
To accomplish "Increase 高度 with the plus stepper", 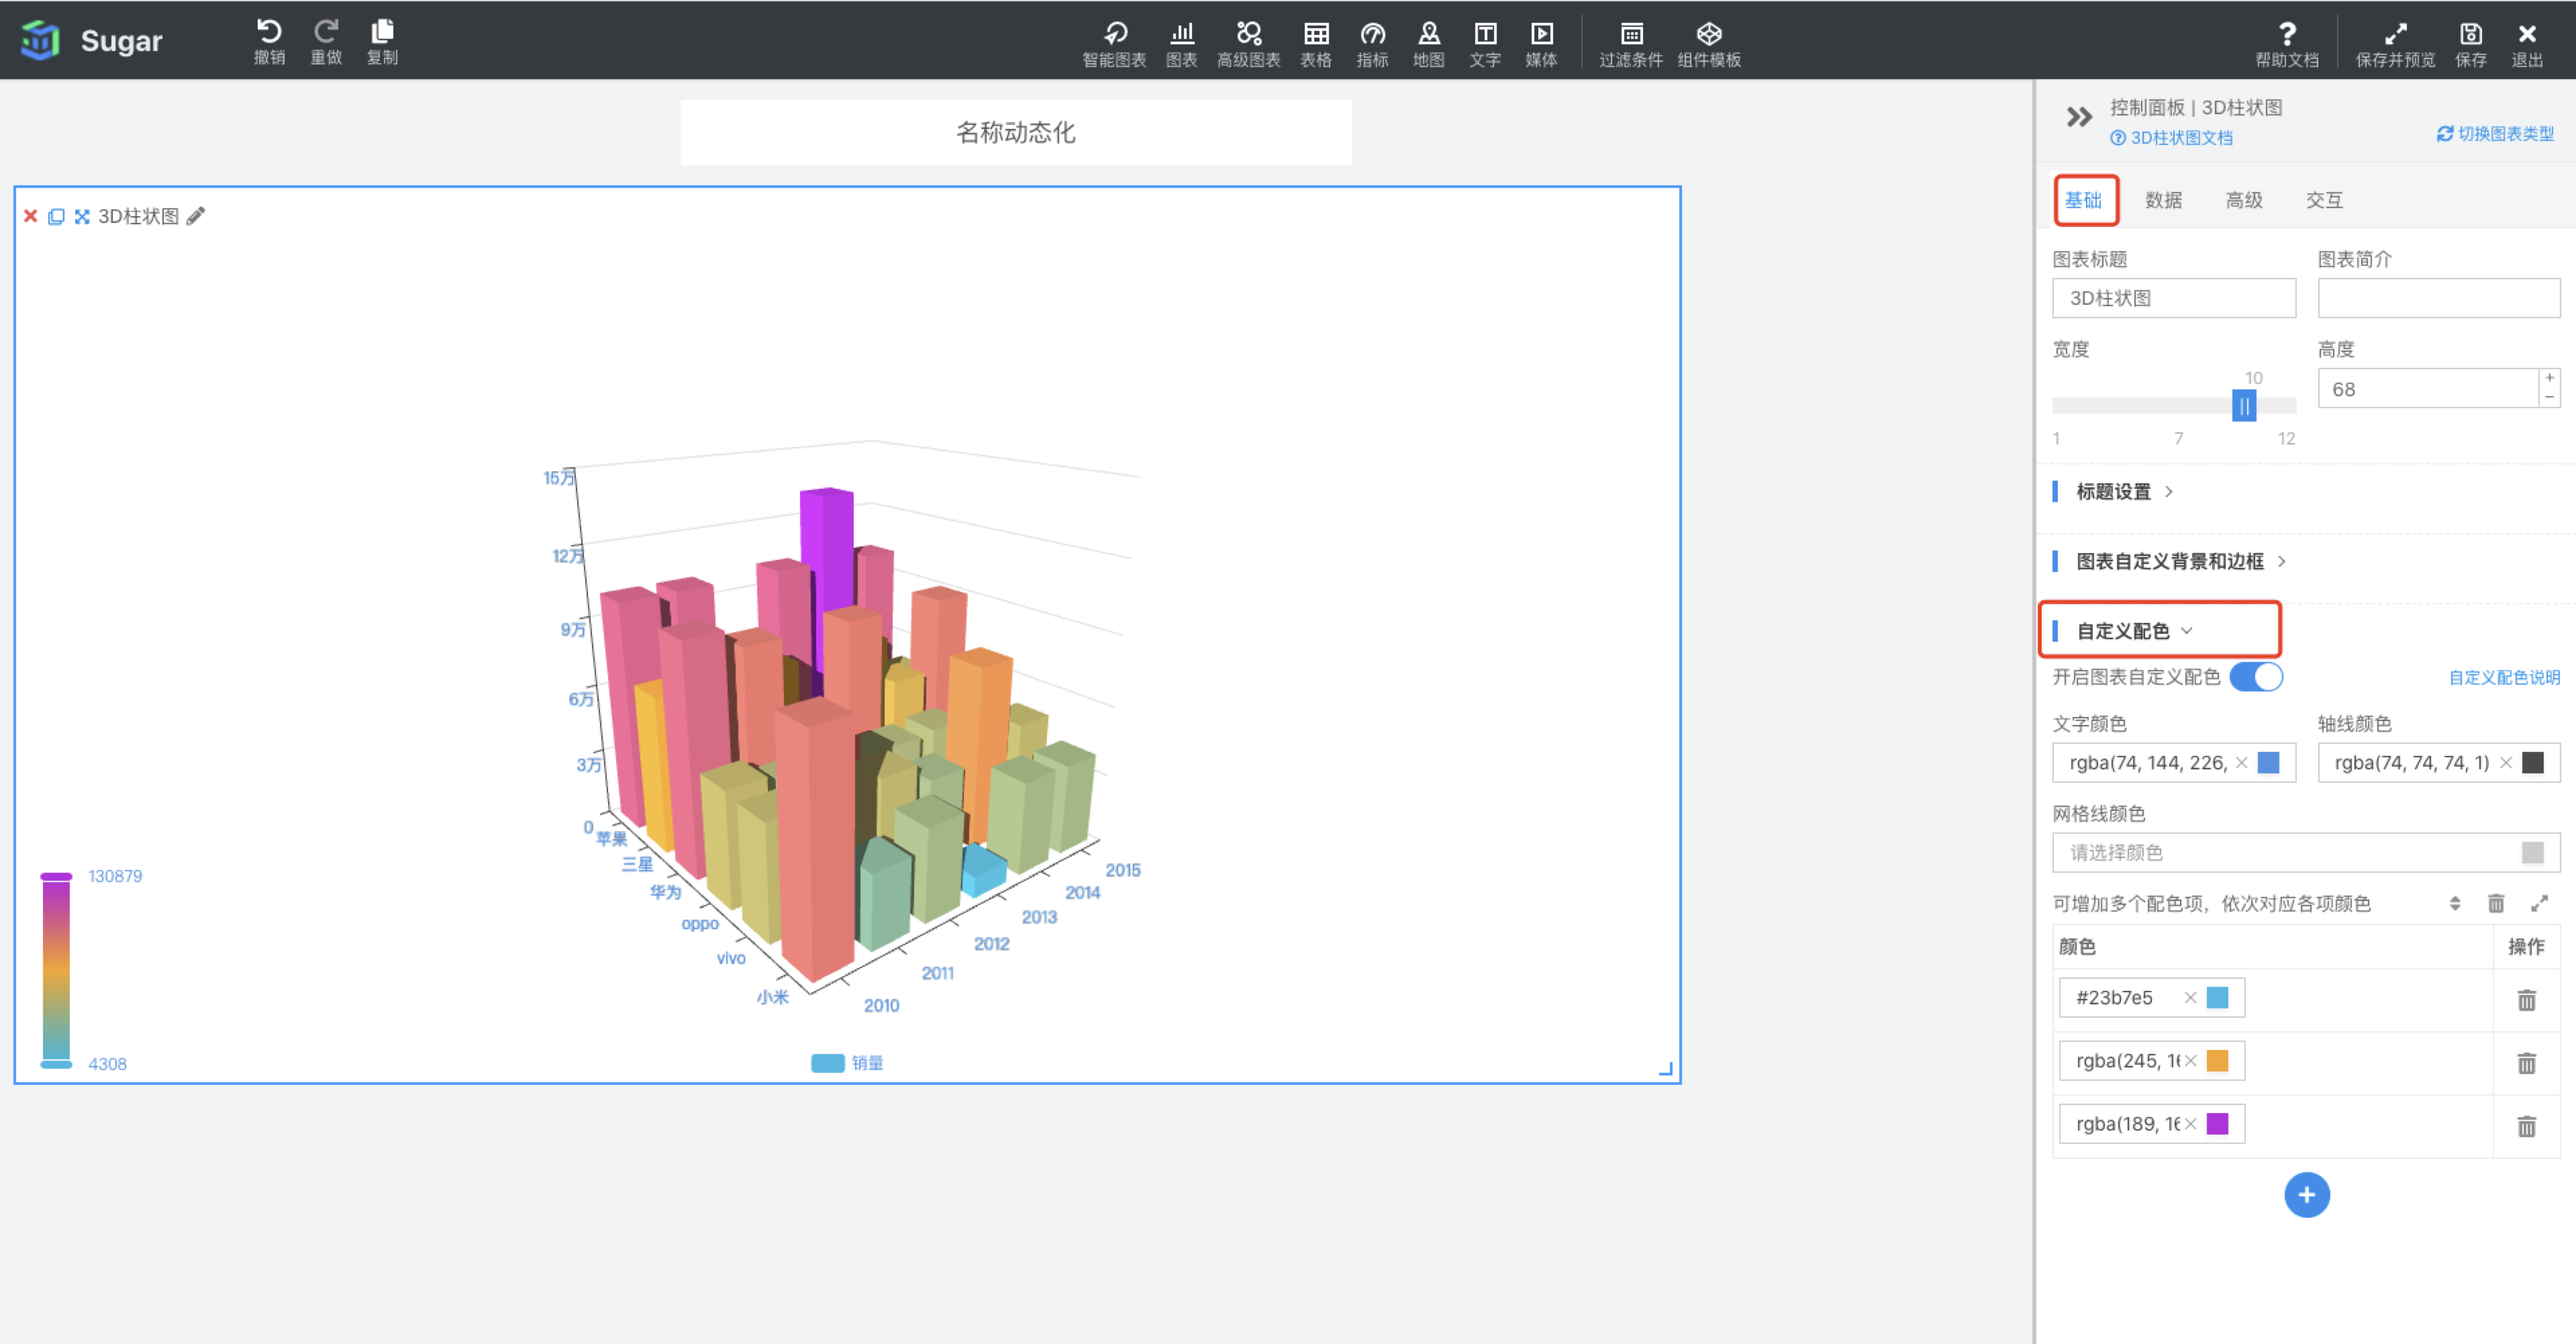I will (x=2550, y=378).
